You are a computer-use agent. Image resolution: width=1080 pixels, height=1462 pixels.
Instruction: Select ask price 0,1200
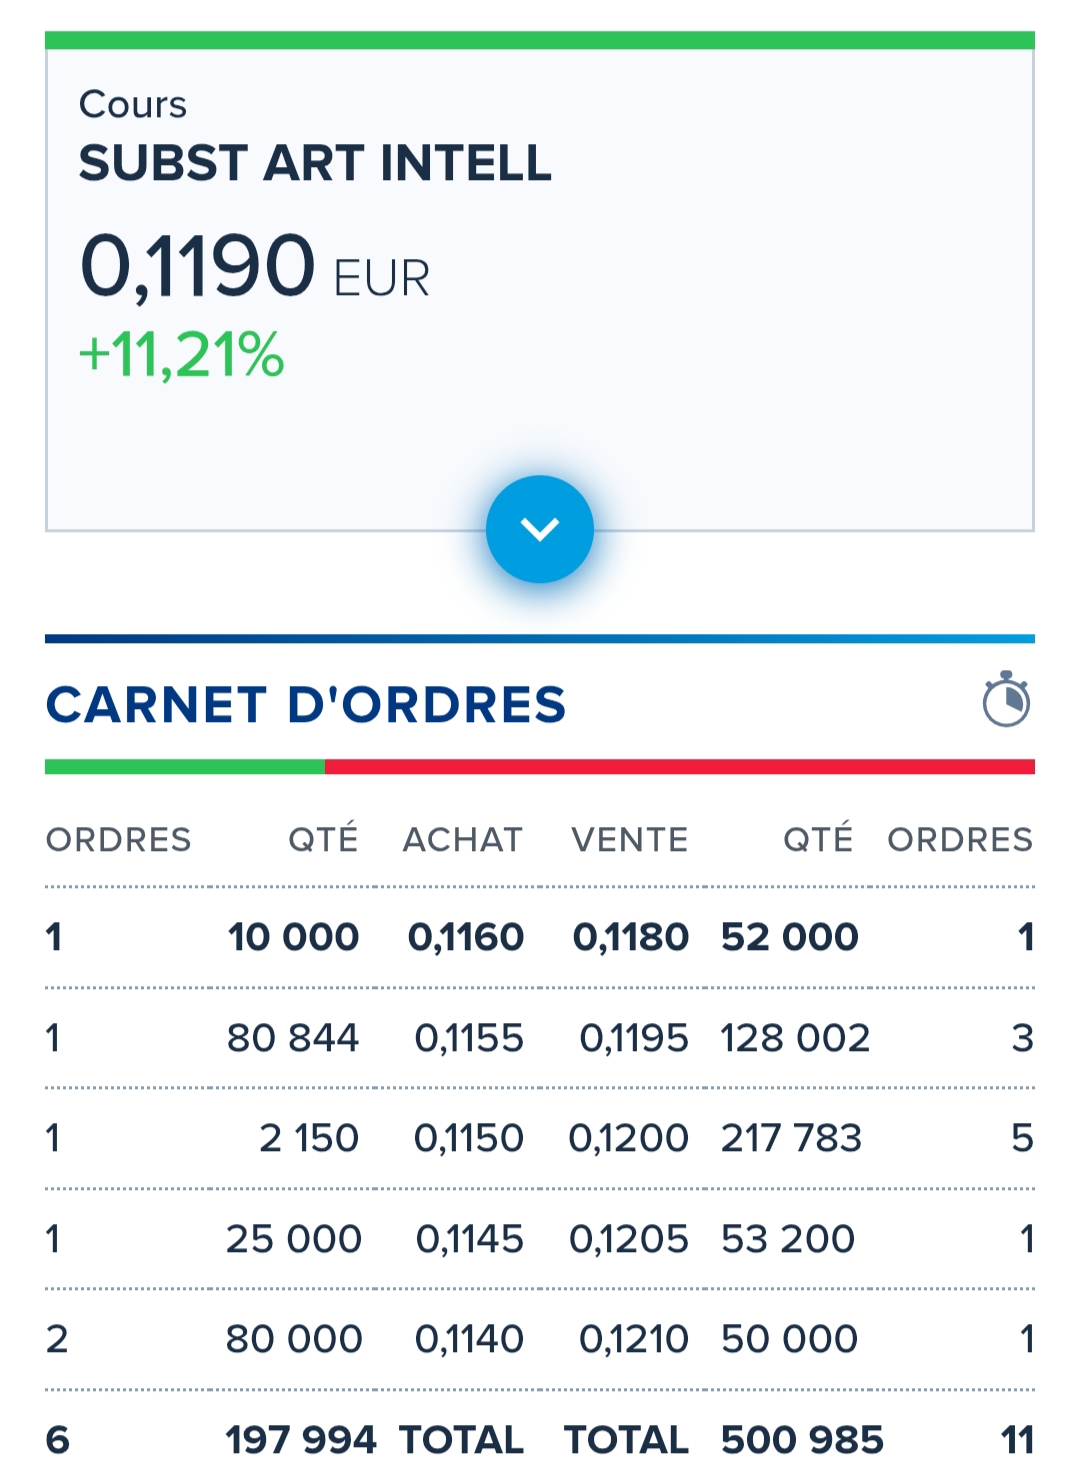[629, 1138]
